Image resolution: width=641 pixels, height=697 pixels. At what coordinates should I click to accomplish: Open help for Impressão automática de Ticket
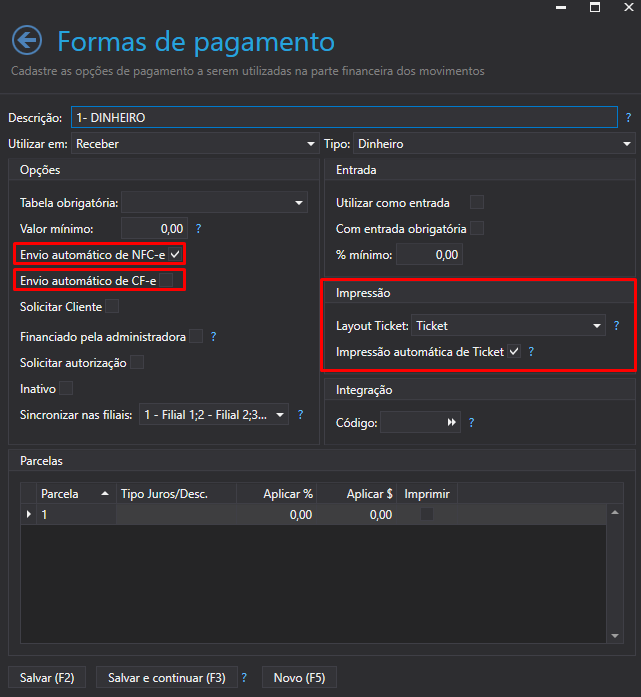click(531, 352)
